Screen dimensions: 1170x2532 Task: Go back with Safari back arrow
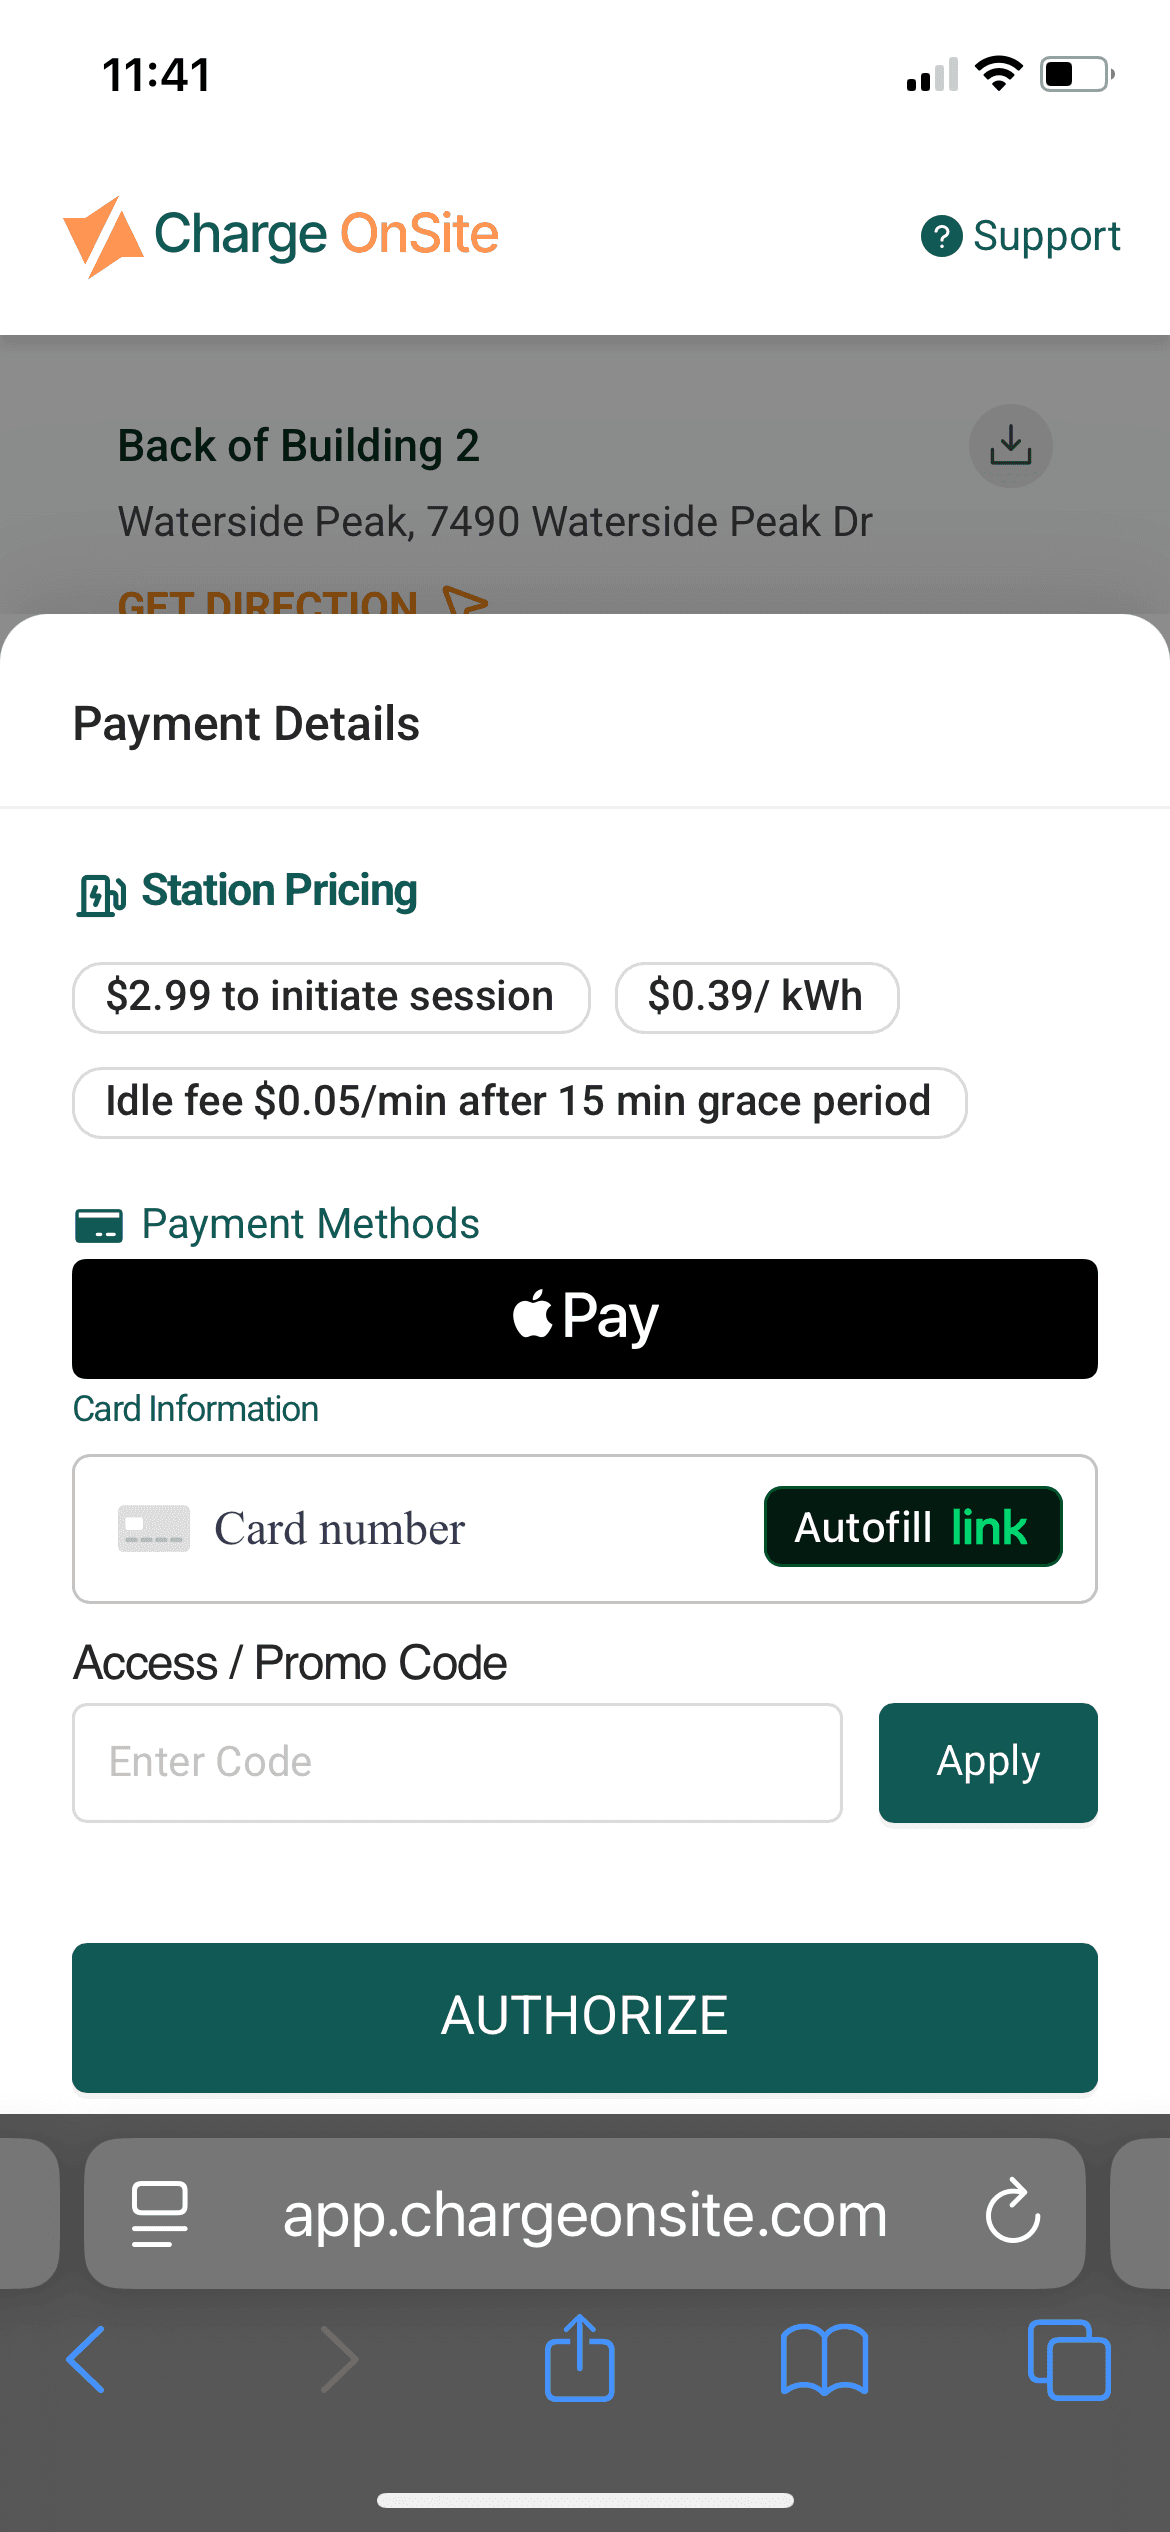pos(86,2359)
